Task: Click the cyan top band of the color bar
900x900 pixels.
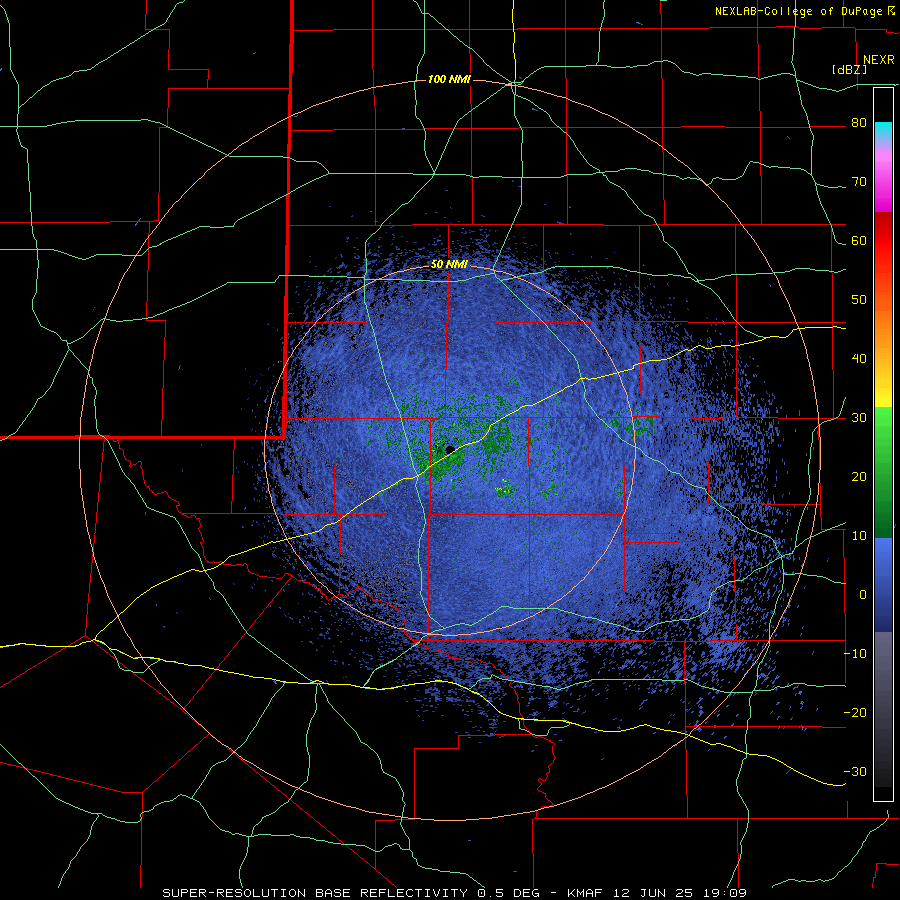Action: pyautogui.click(x=883, y=132)
